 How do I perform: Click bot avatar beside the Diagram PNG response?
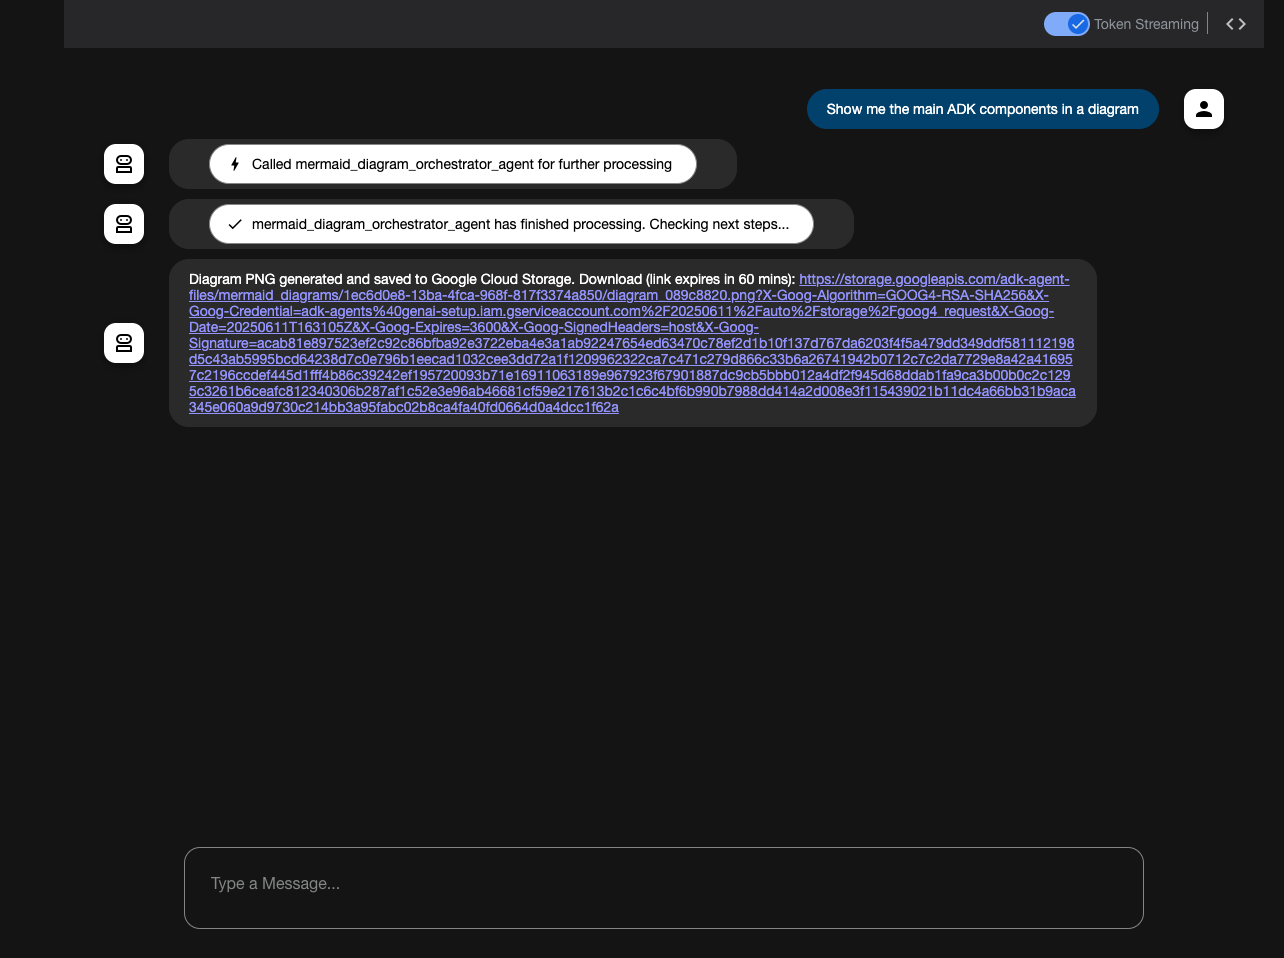[124, 343]
